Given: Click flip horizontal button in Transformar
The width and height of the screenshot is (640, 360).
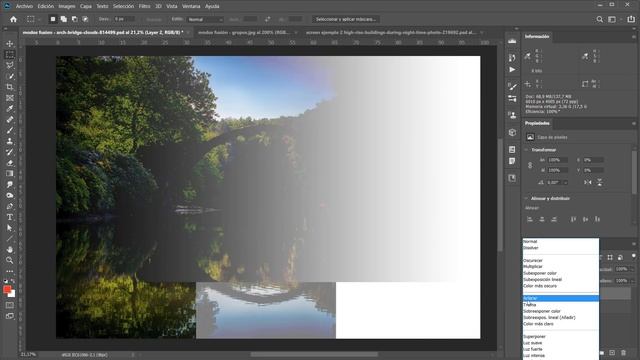Looking at the screenshot, I should pyautogui.click(x=588, y=182).
